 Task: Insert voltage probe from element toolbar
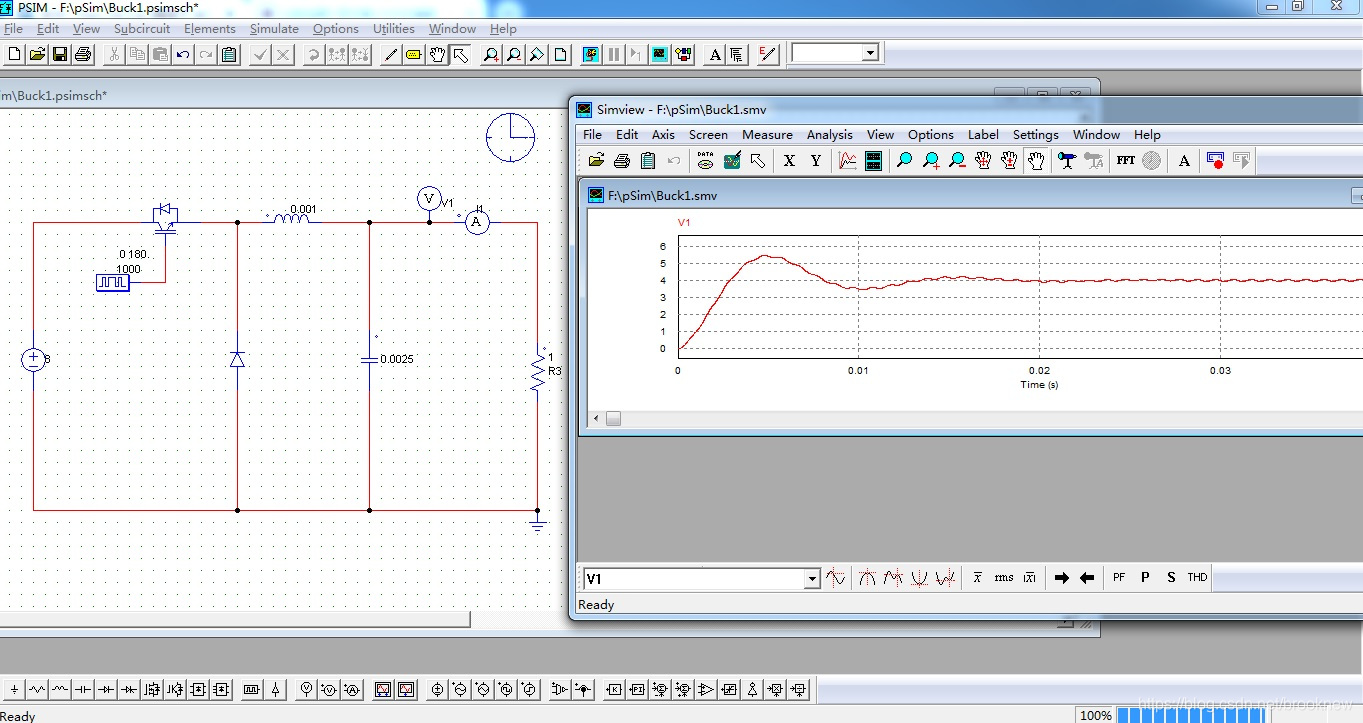point(307,689)
